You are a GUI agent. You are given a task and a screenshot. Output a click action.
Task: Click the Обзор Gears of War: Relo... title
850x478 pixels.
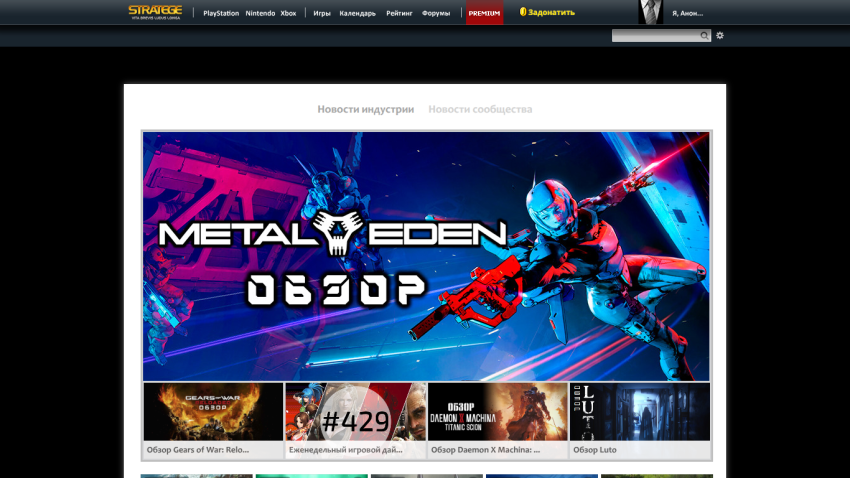pyautogui.click(x=198, y=450)
